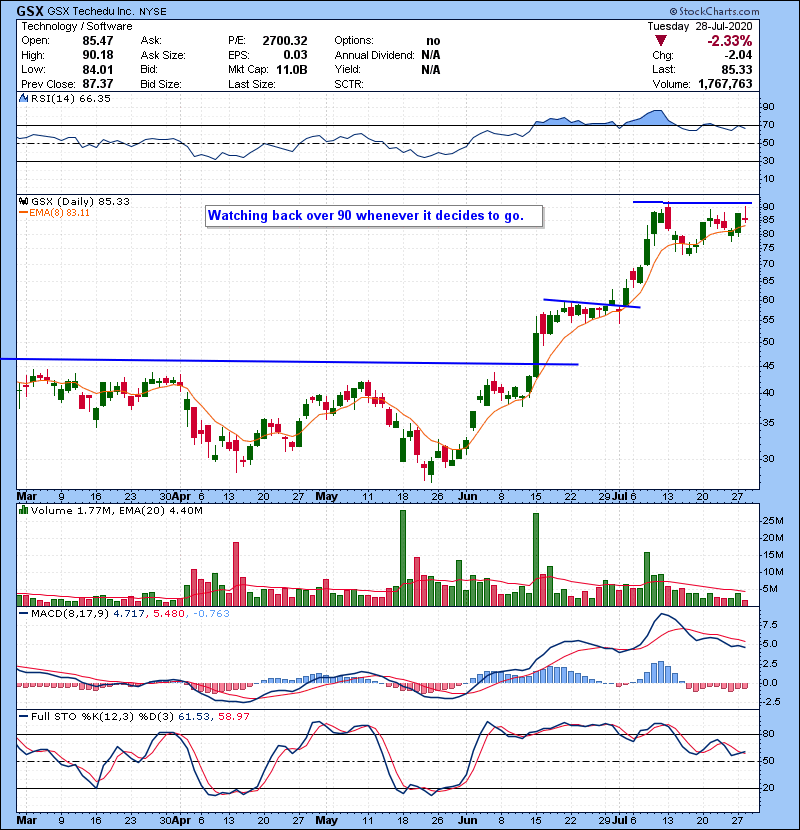This screenshot has width=800, height=830.
Task: Click the 'Ask Size:' label
Action: [x=163, y=55]
